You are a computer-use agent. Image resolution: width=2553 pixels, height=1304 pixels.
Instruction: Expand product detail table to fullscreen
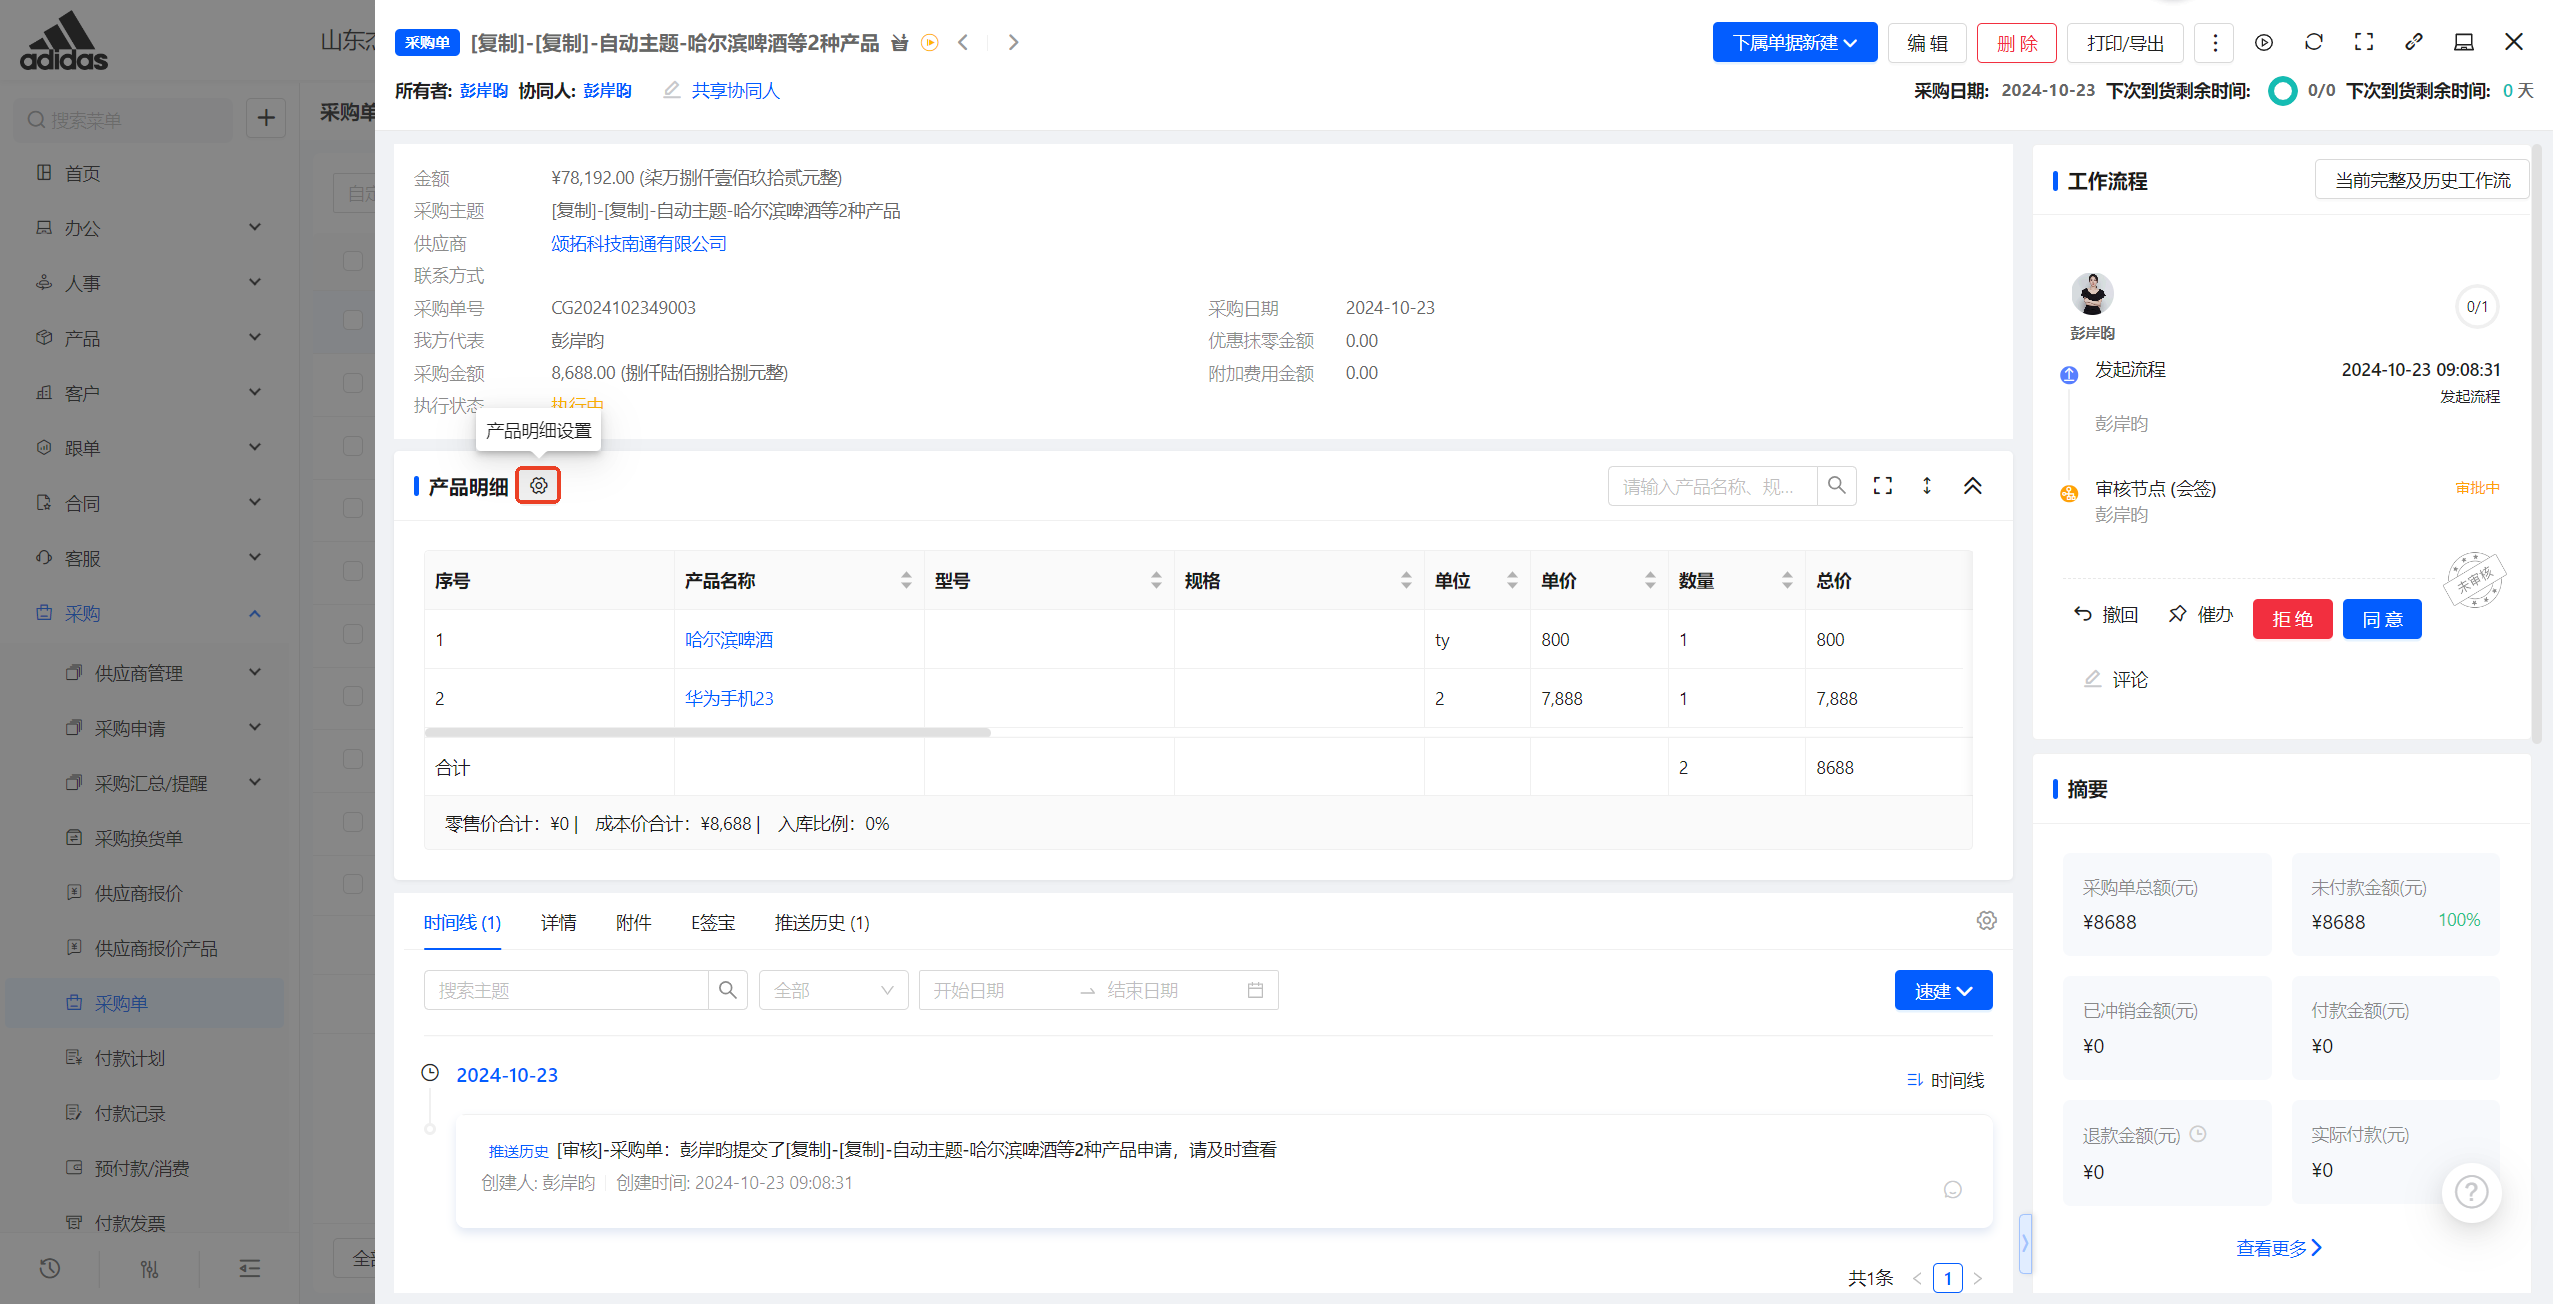(1882, 486)
